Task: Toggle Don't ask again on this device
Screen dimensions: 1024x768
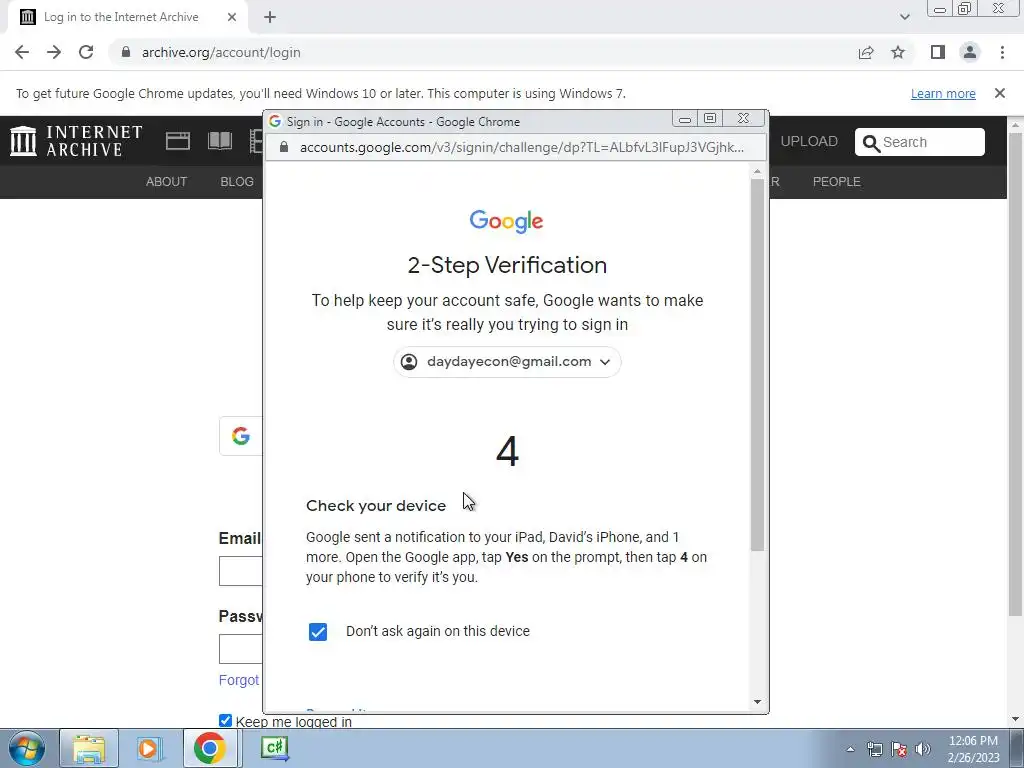Action: pyautogui.click(x=318, y=632)
